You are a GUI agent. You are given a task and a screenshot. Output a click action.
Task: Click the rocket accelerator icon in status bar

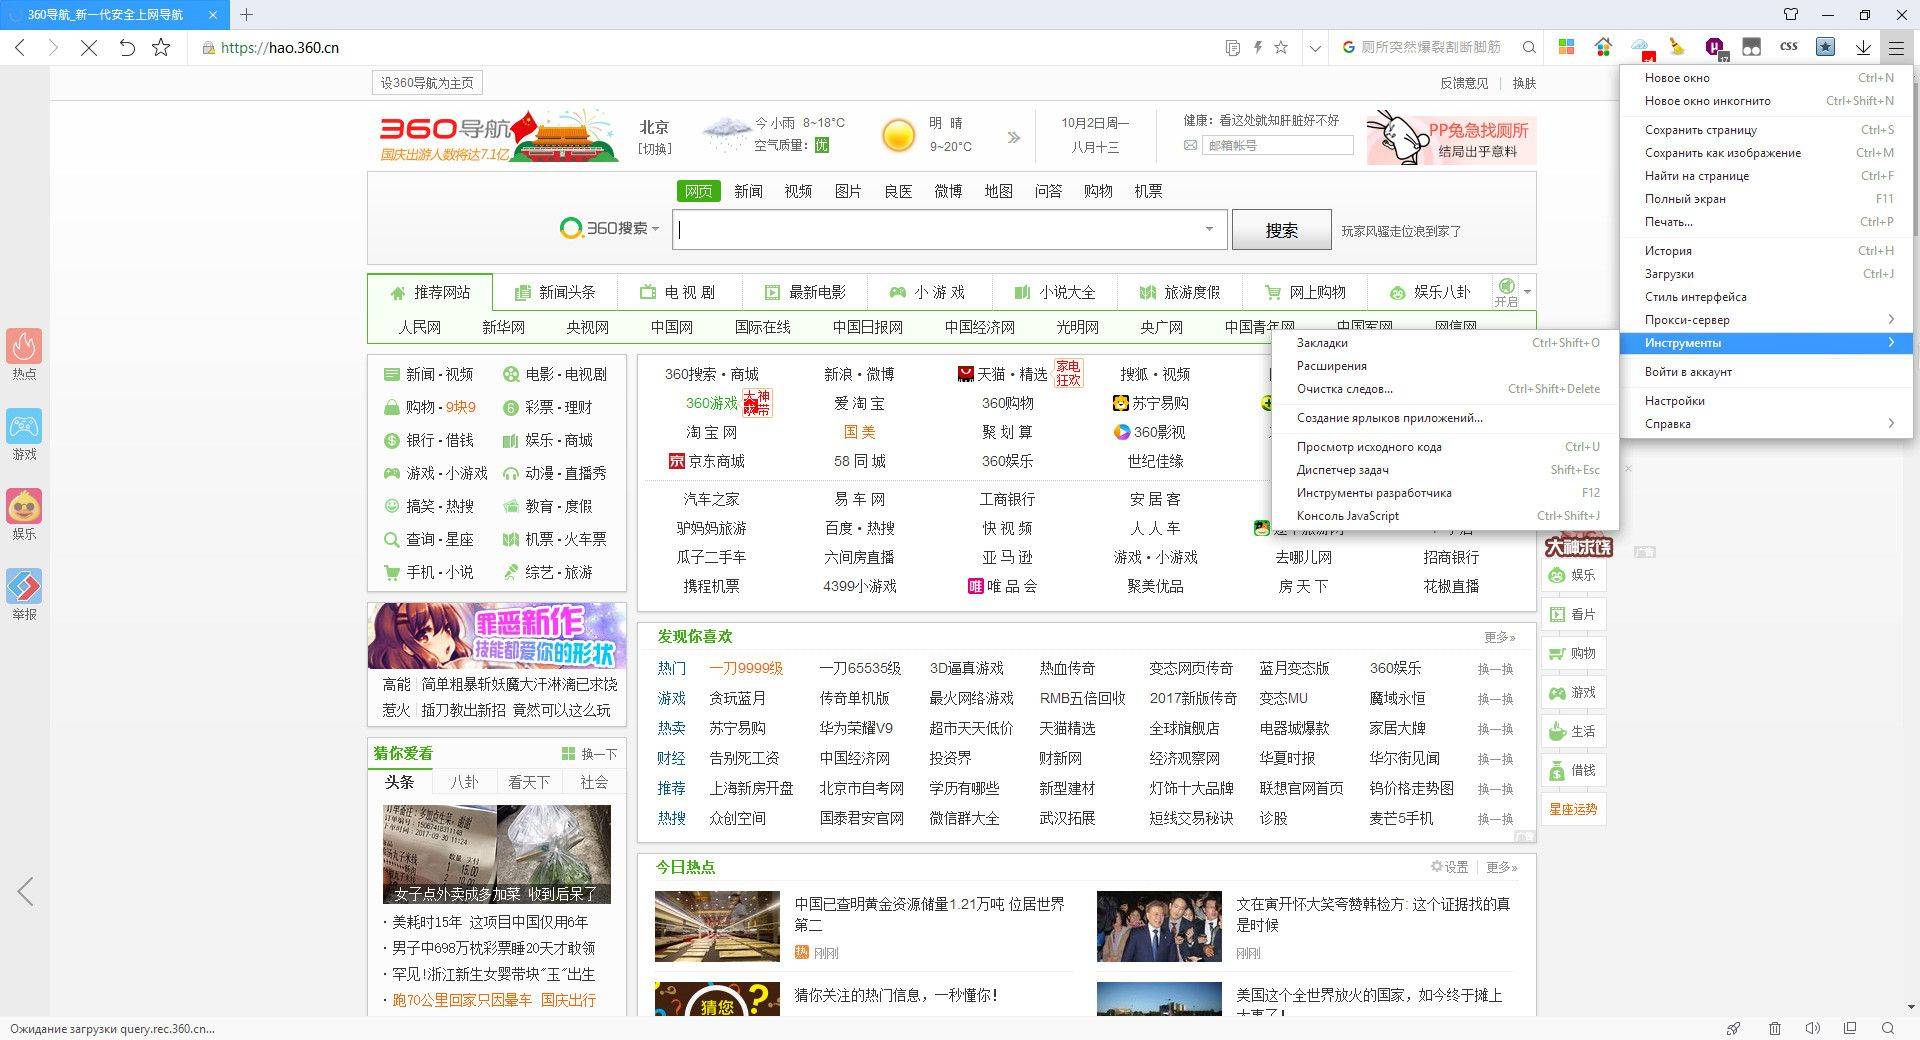pyautogui.click(x=1734, y=1028)
